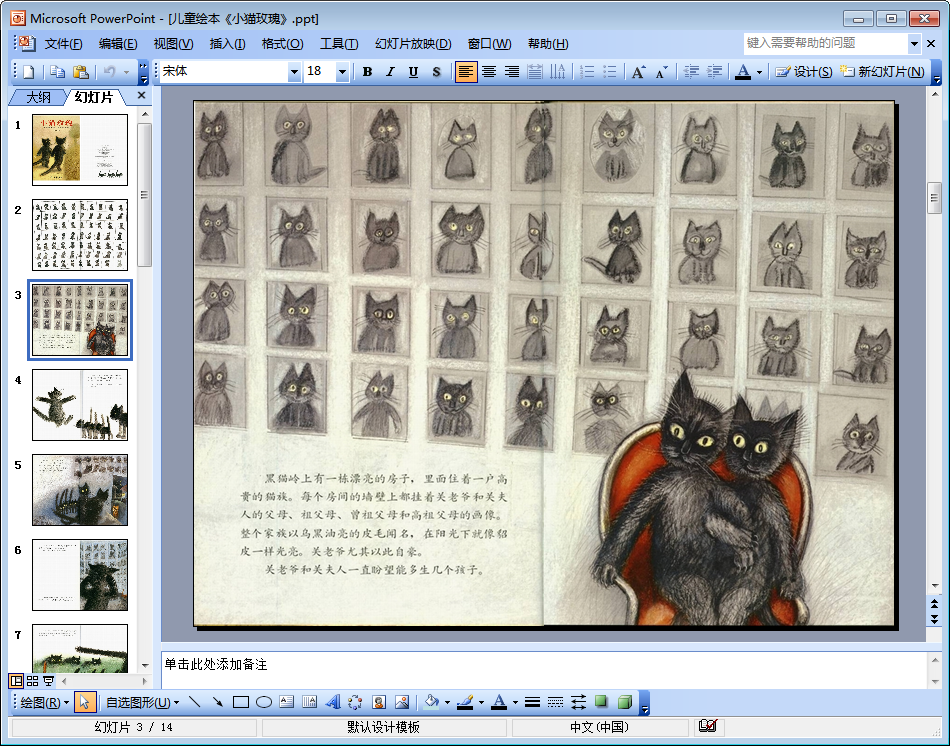Switch to slide sorter view

coord(33,681)
